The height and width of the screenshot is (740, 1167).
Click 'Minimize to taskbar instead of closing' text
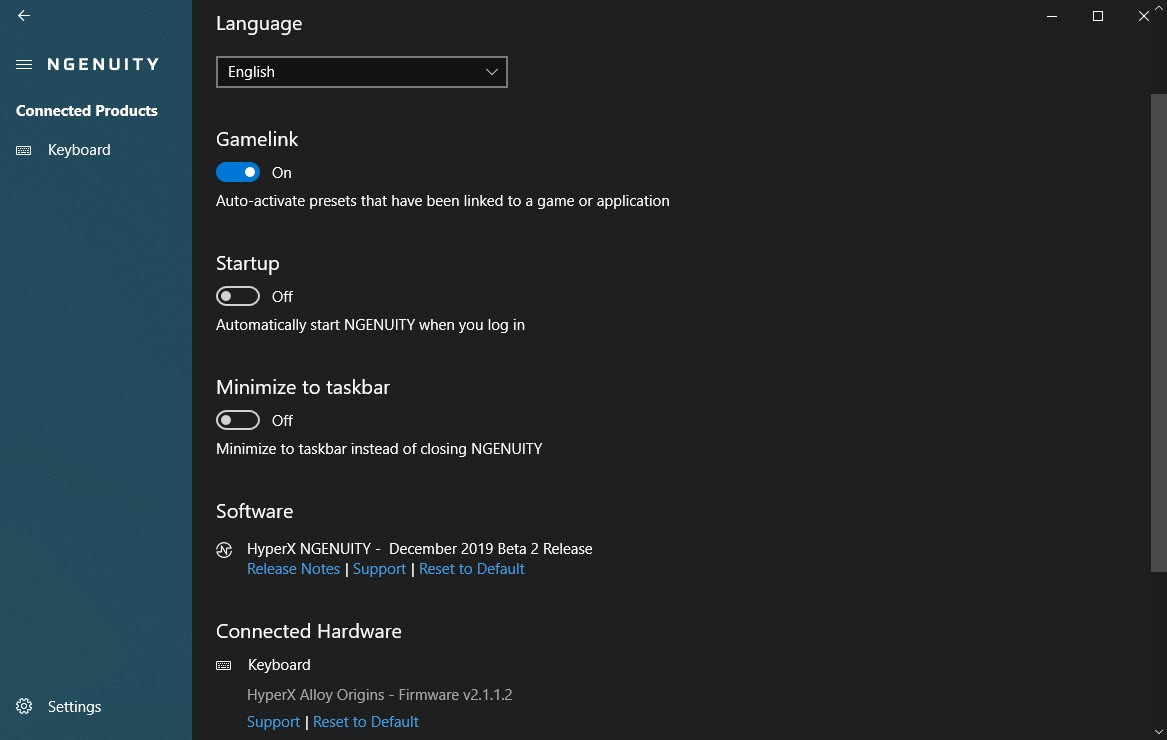(x=379, y=449)
